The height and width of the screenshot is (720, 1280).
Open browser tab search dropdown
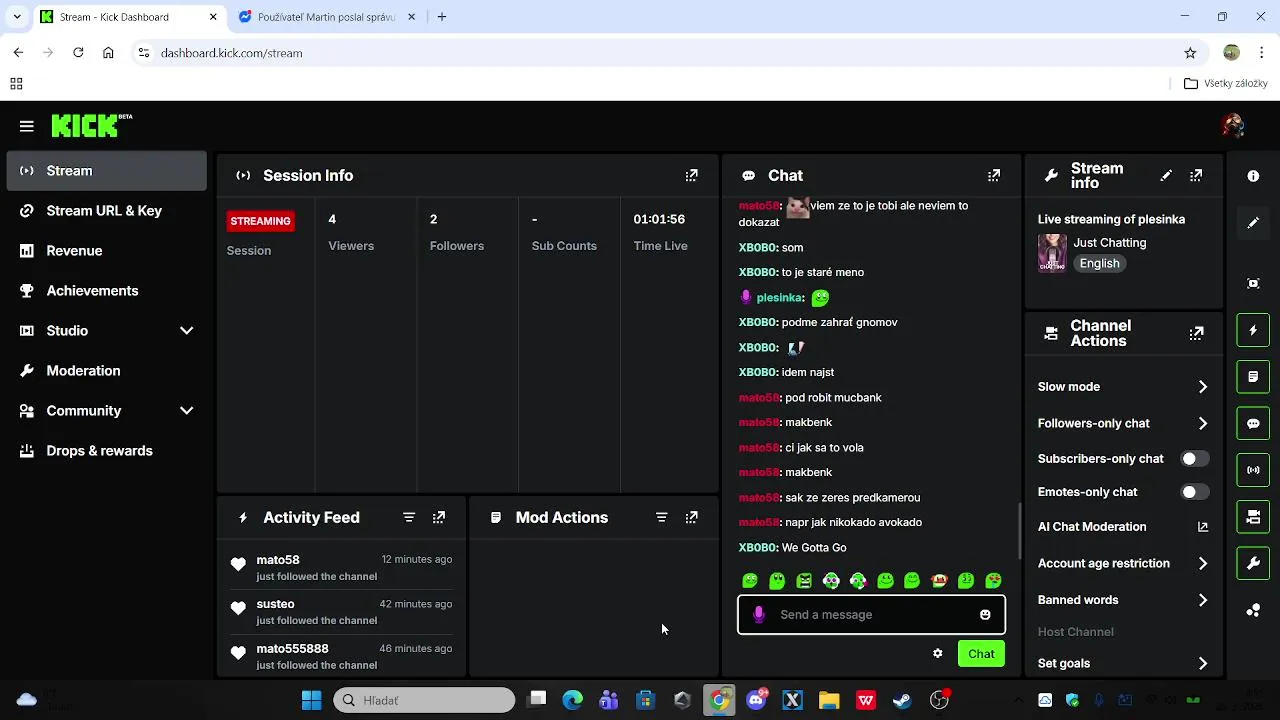coord(16,17)
